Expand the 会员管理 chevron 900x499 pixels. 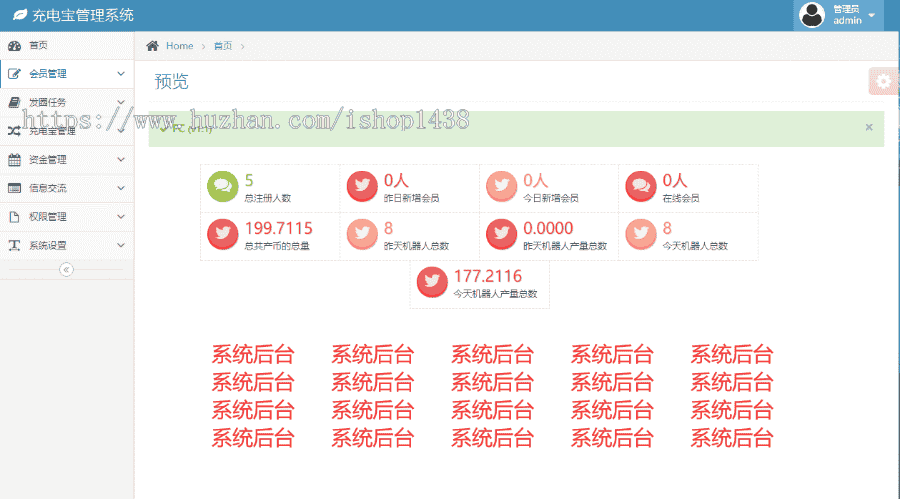tap(121, 74)
